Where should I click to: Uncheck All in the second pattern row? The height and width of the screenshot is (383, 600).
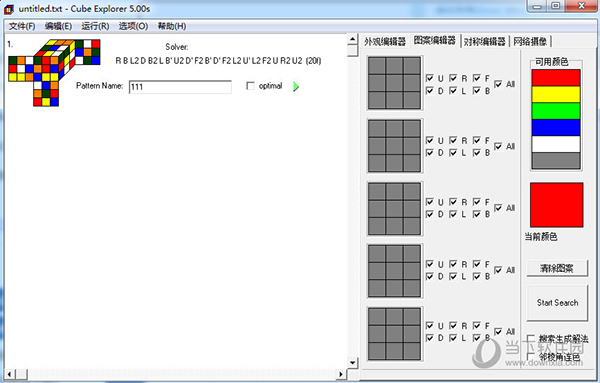(x=498, y=146)
